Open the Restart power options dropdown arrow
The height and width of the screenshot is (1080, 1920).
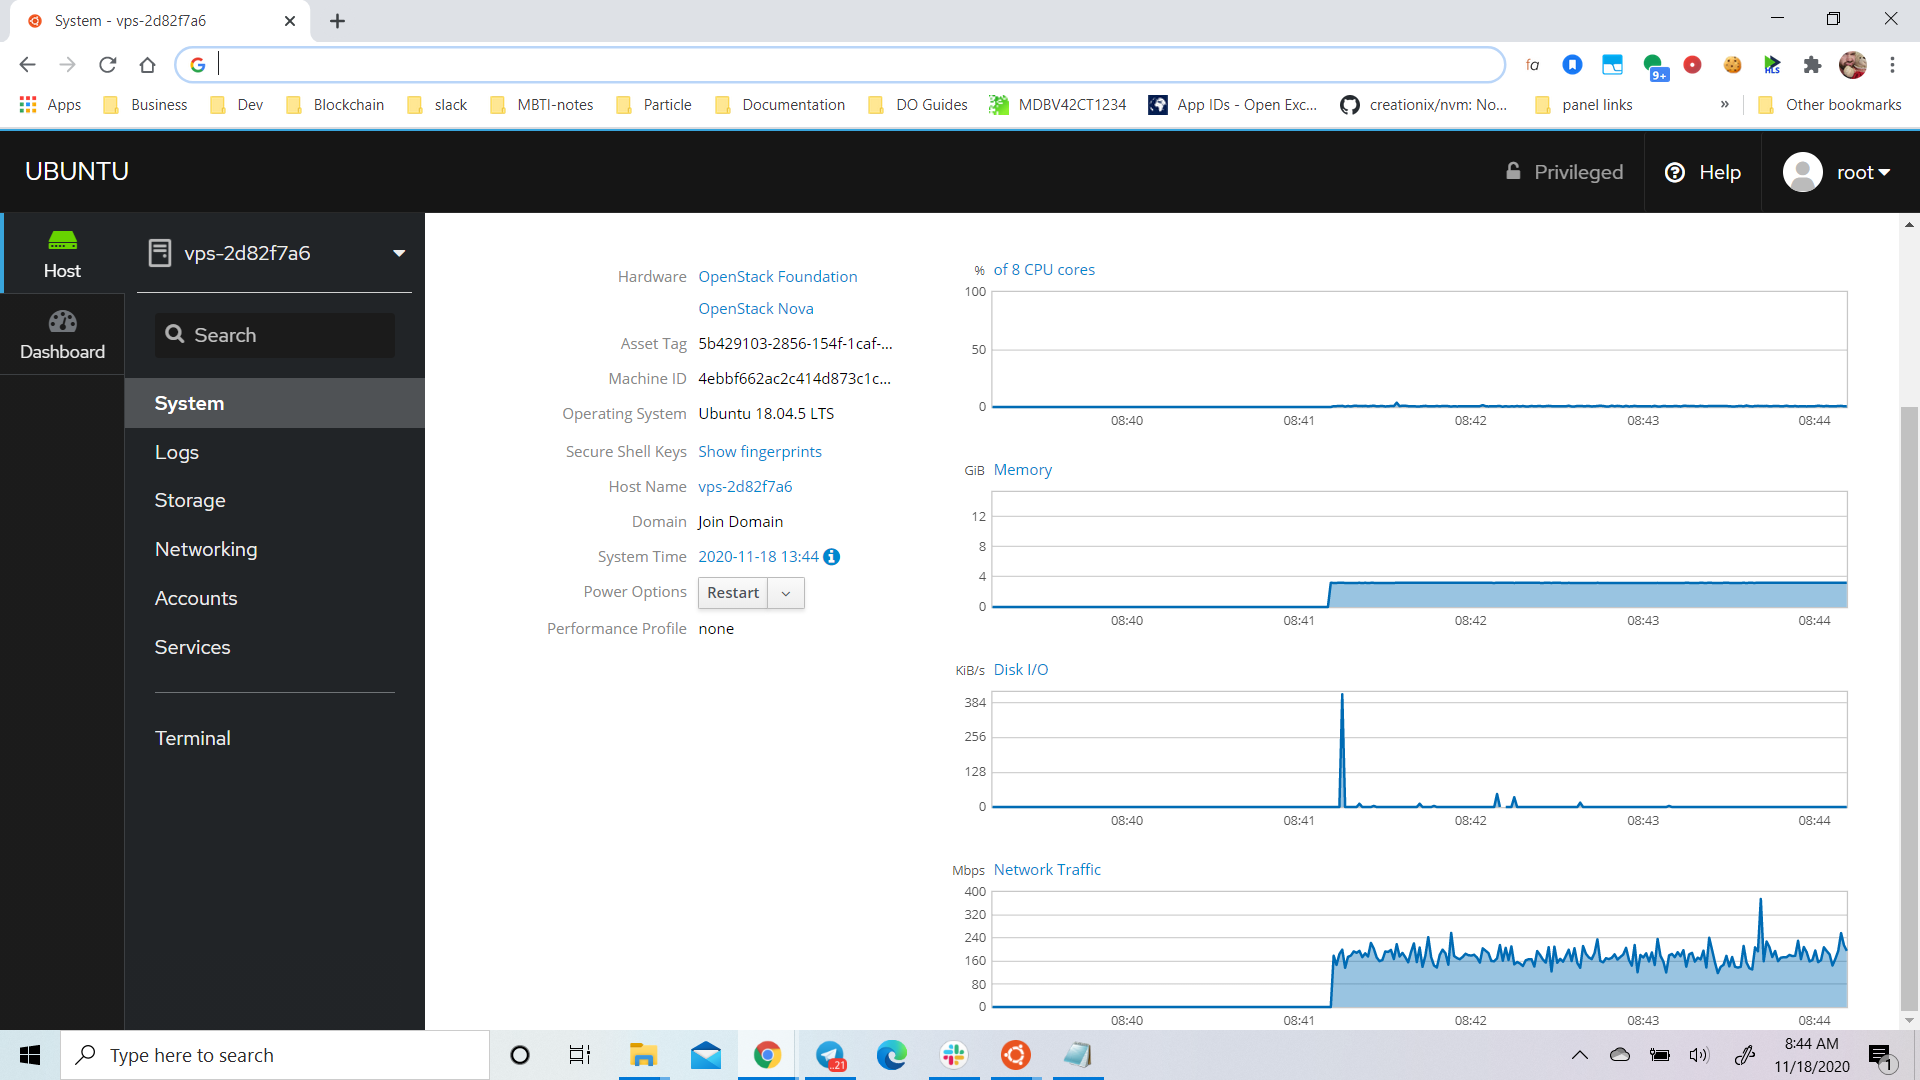[x=786, y=593]
